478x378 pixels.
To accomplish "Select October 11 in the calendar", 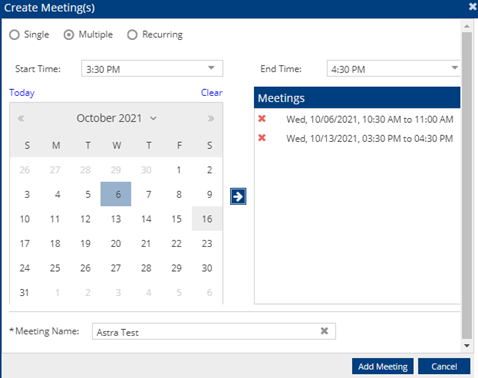I will pyautogui.click(x=55, y=219).
